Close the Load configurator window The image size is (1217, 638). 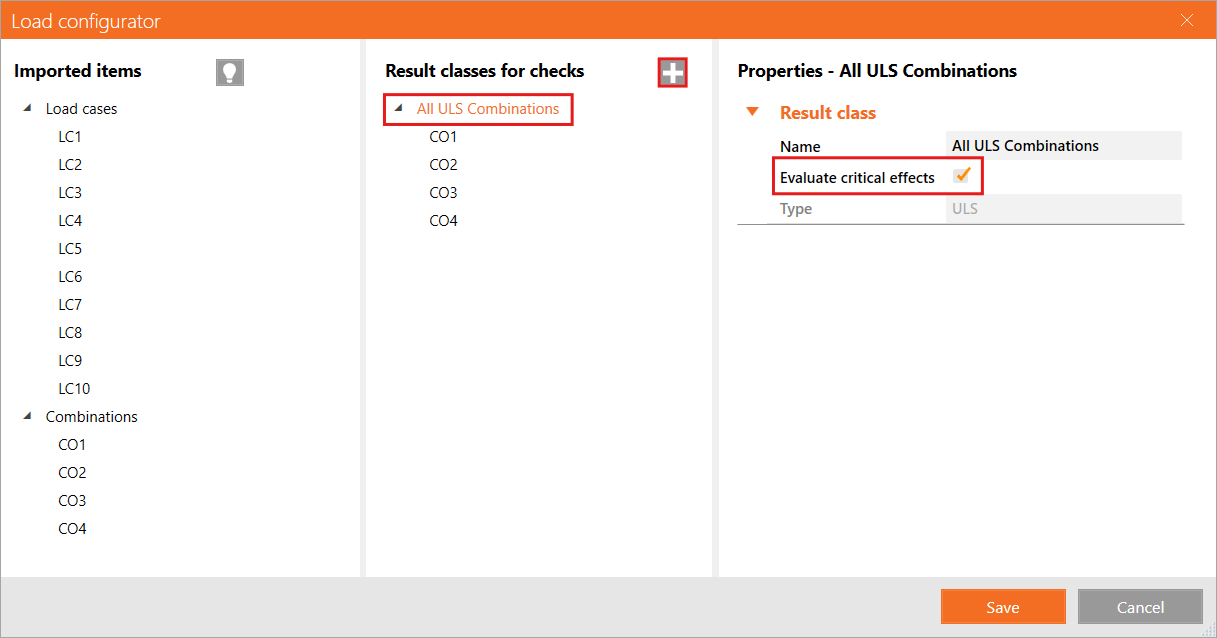1187,21
